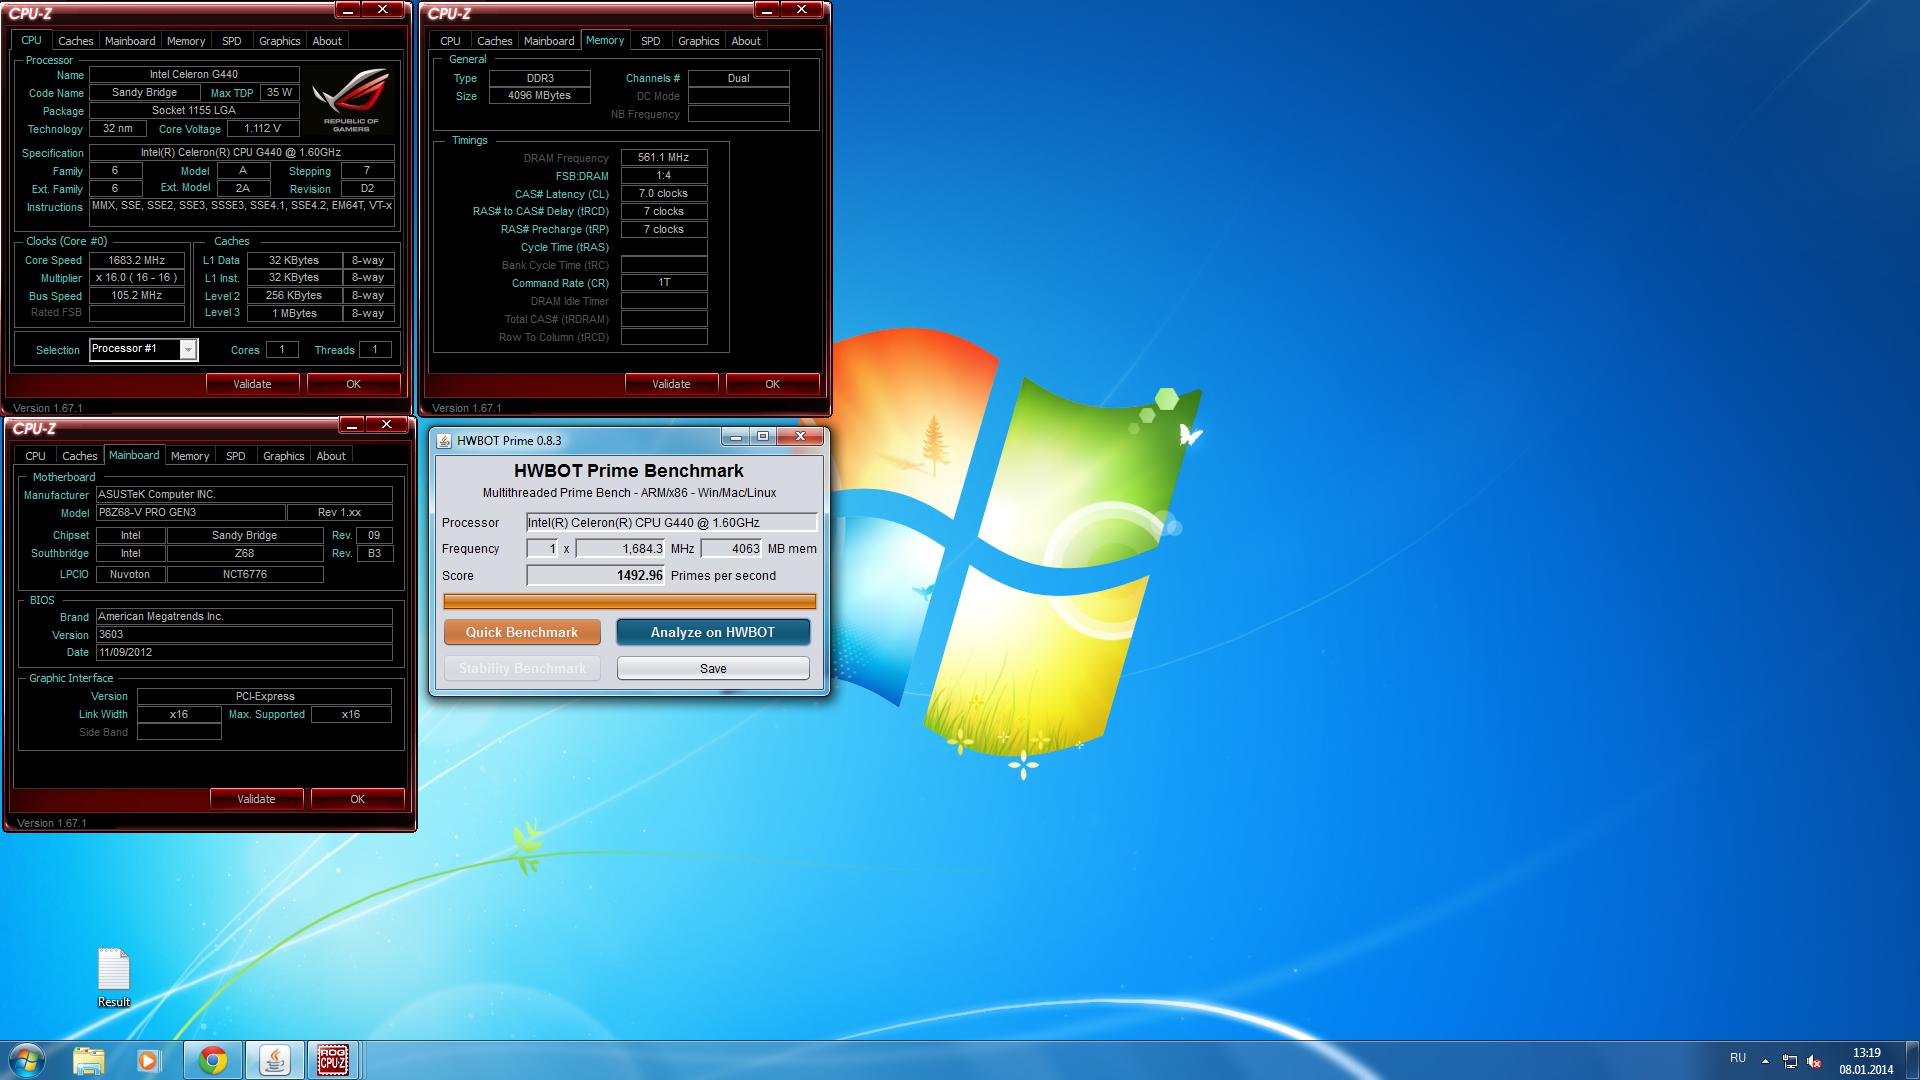Open Google Chrome from taskbar

[212, 1060]
